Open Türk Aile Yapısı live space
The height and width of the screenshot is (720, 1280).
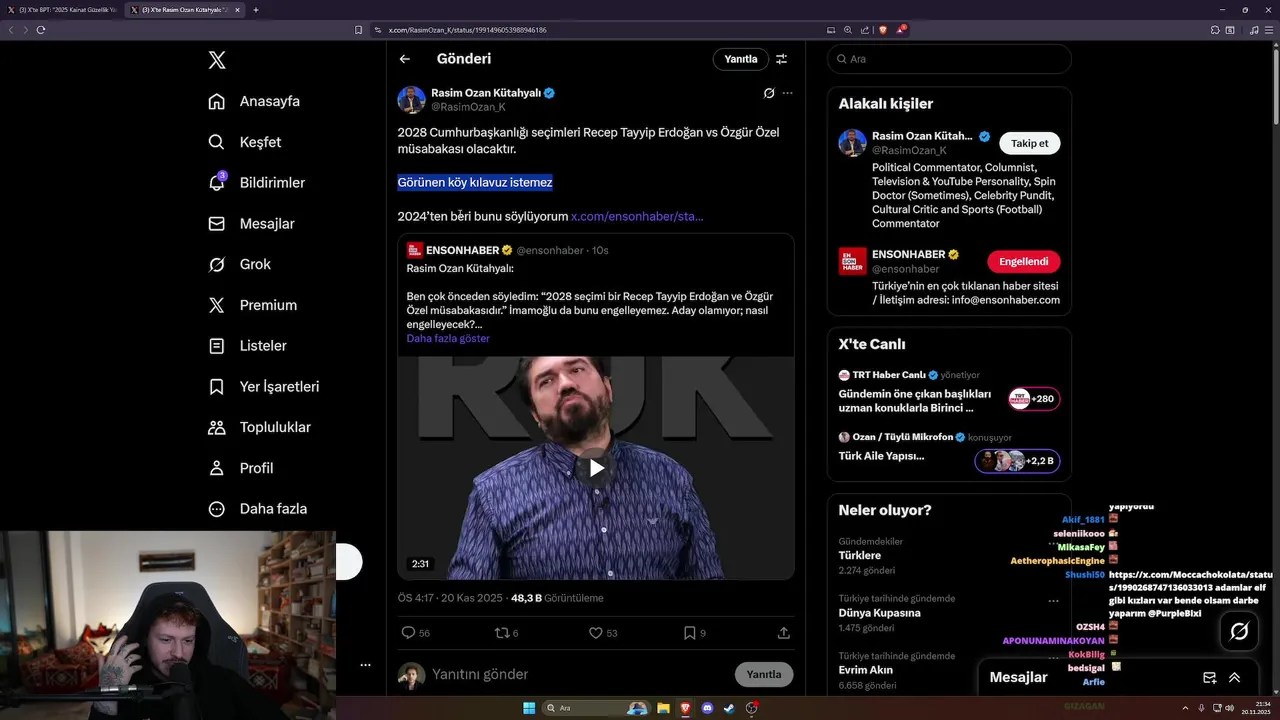tap(949, 453)
